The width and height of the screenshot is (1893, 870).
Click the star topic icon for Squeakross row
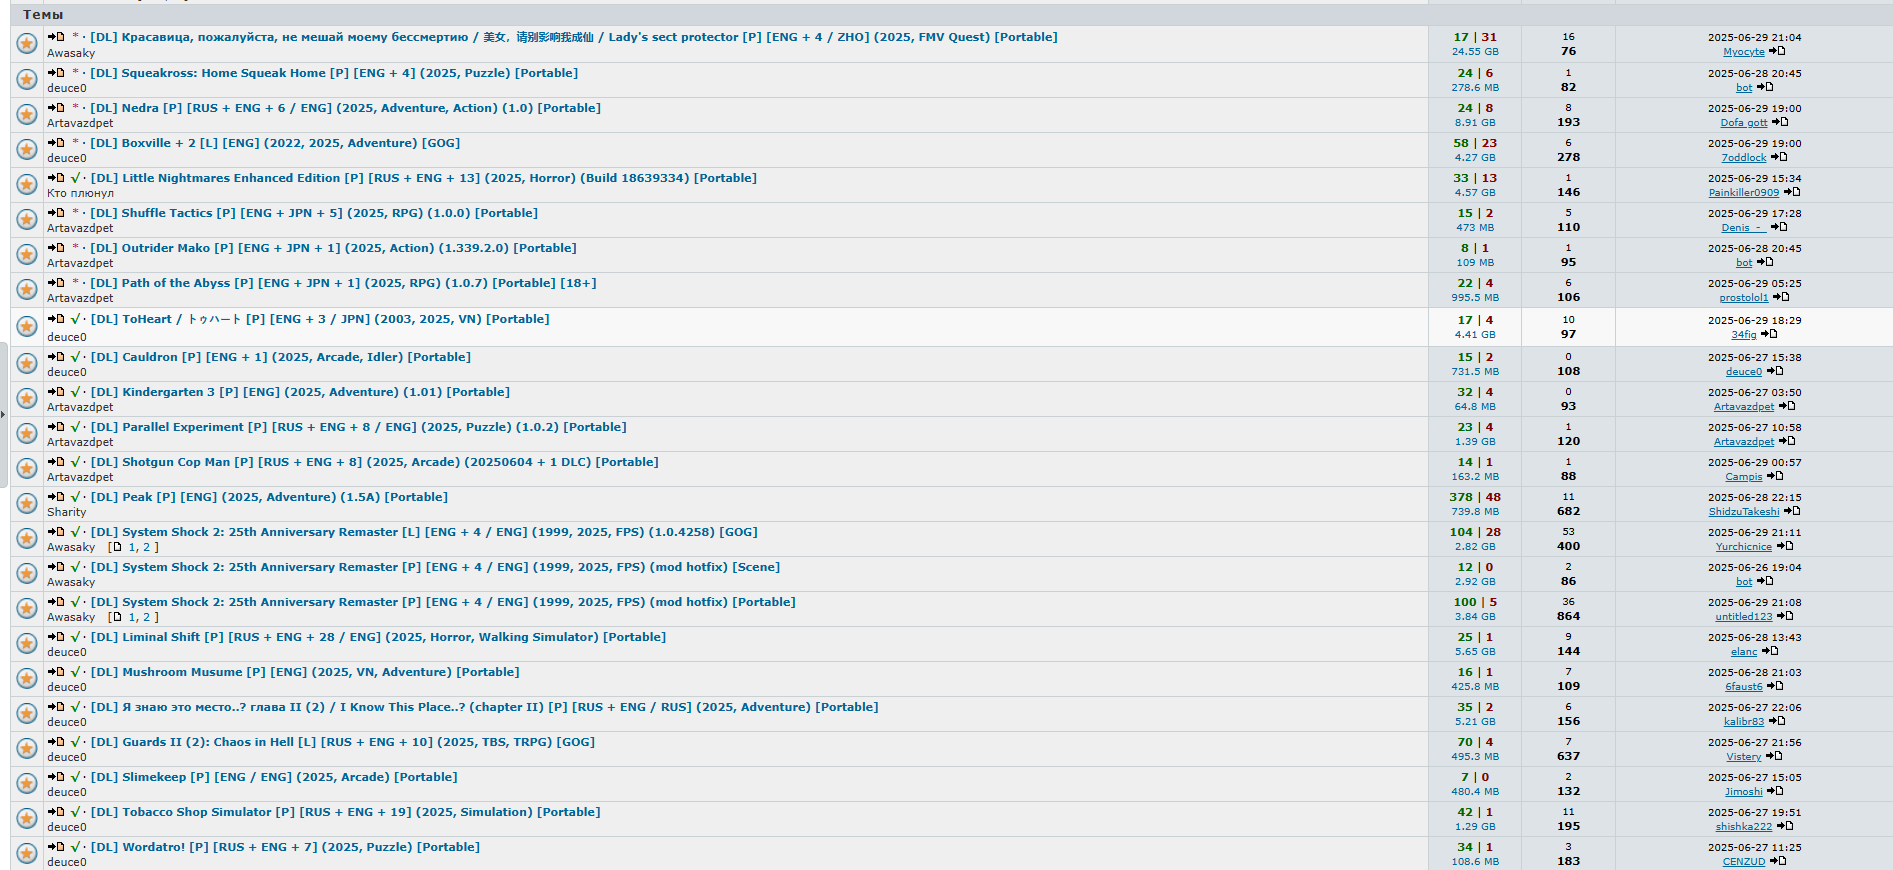click(27, 79)
